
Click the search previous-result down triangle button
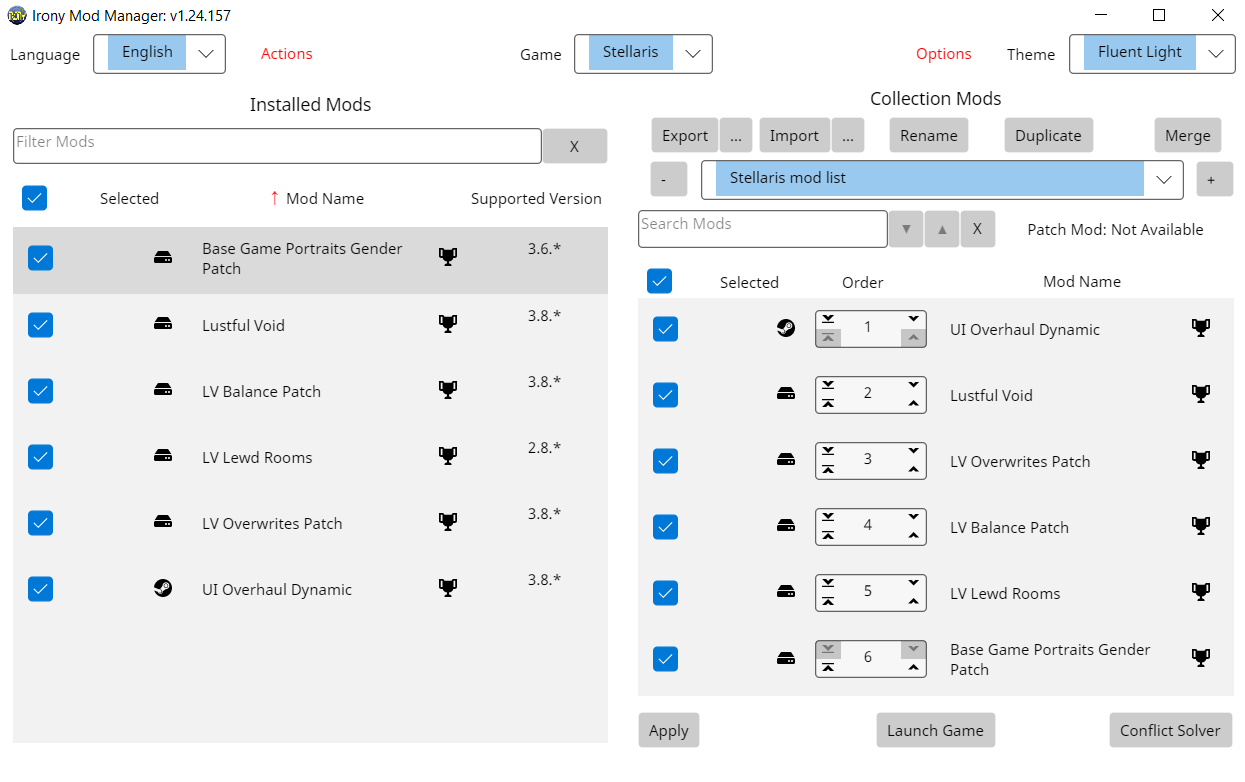pos(906,229)
